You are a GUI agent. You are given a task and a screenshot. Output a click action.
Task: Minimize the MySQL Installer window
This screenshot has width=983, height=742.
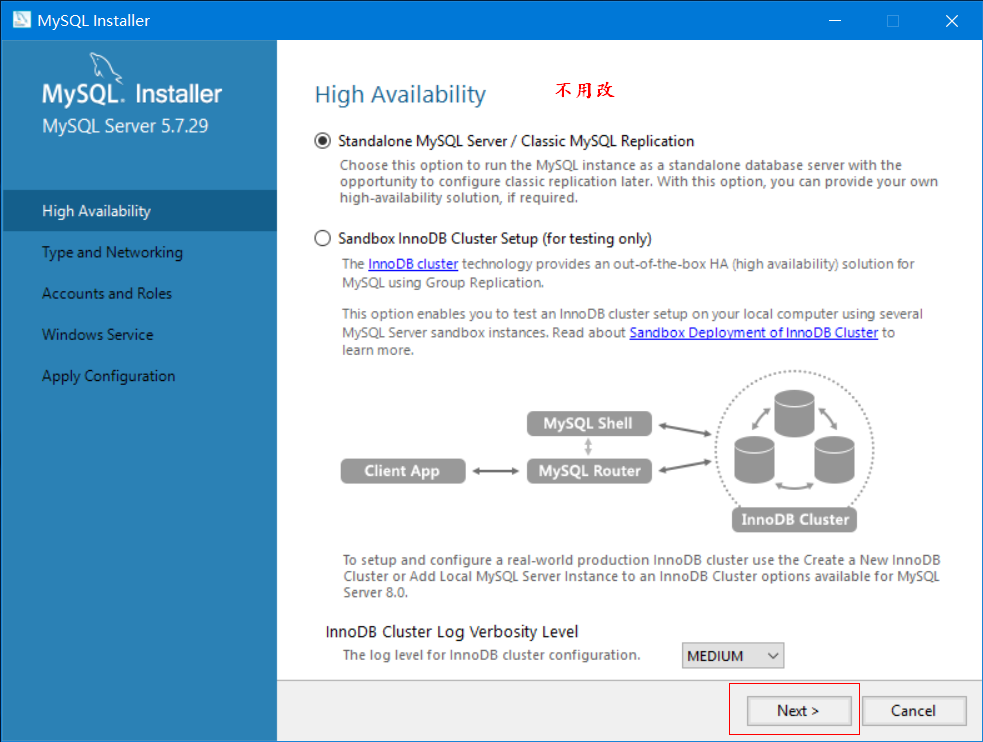click(x=835, y=21)
